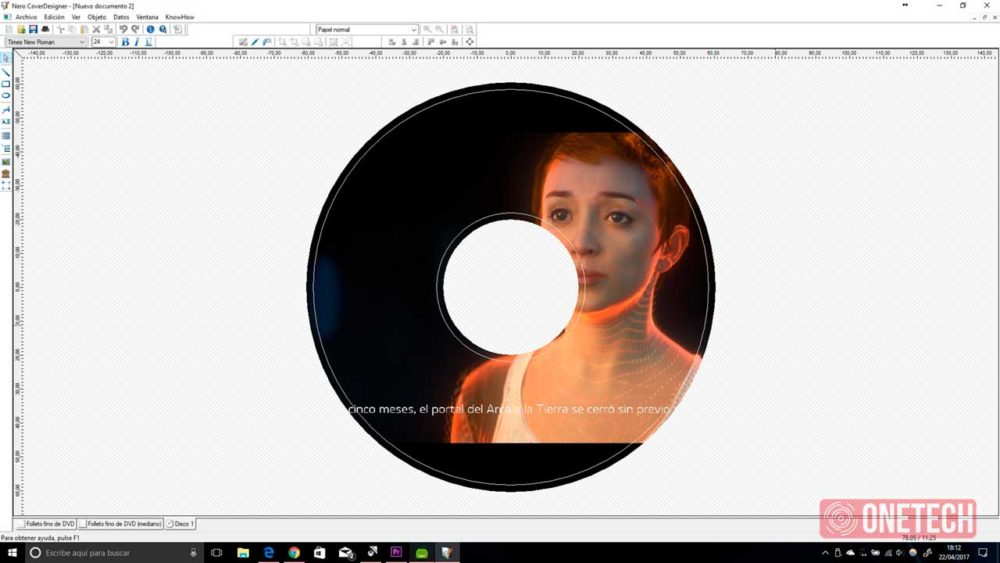Open the Ver menu

76,17
